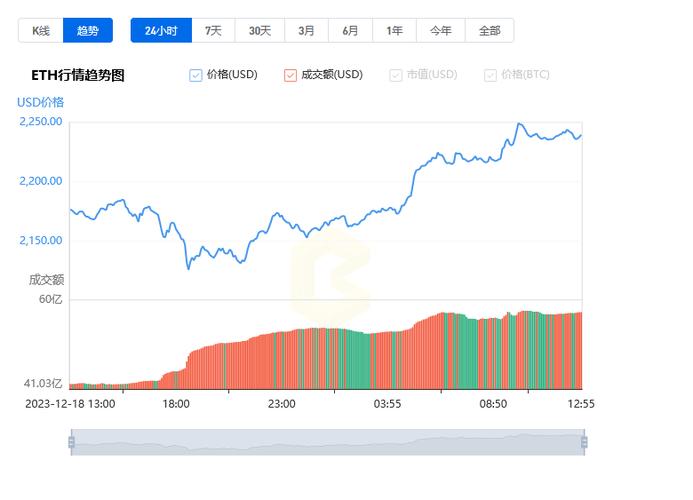Select the 3月 time range
693x500 pixels.
coord(306,30)
